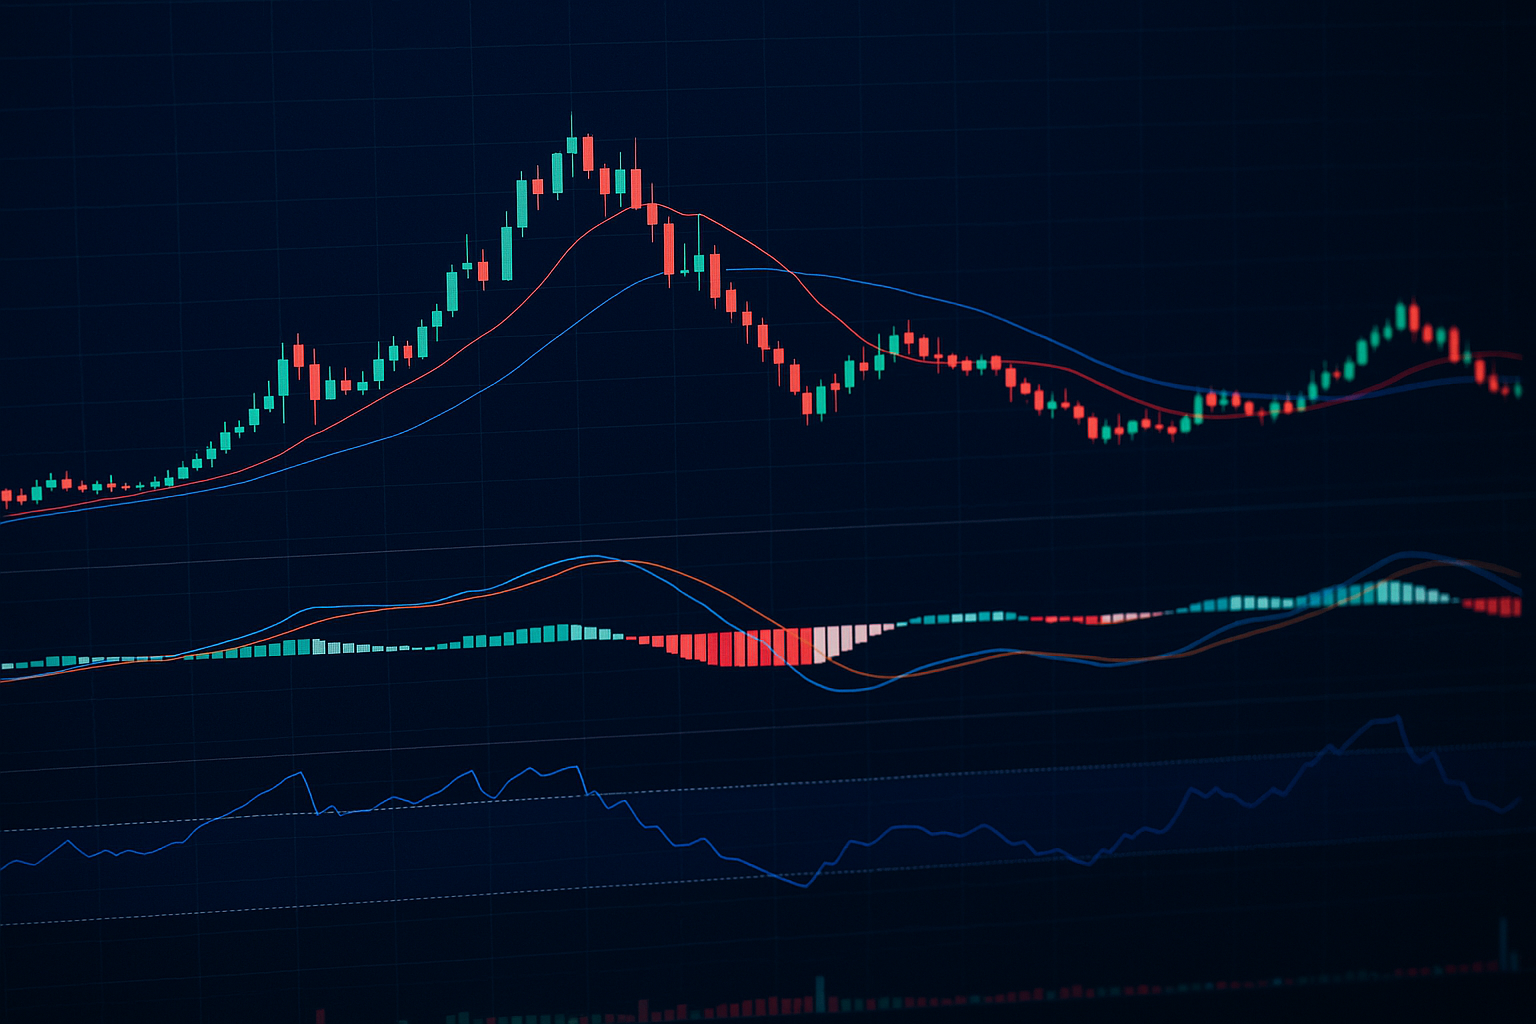Click the MACD line peak above the histogram
The width and height of the screenshot is (1536, 1024).
click(595, 556)
